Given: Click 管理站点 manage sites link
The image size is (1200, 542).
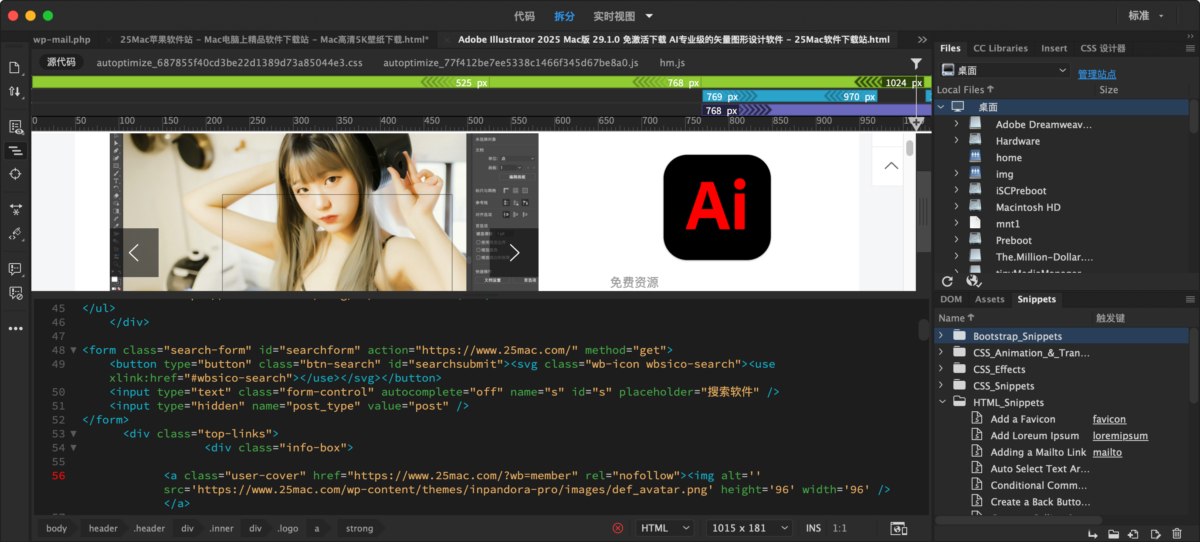Looking at the screenshot, I should 1097,74.
